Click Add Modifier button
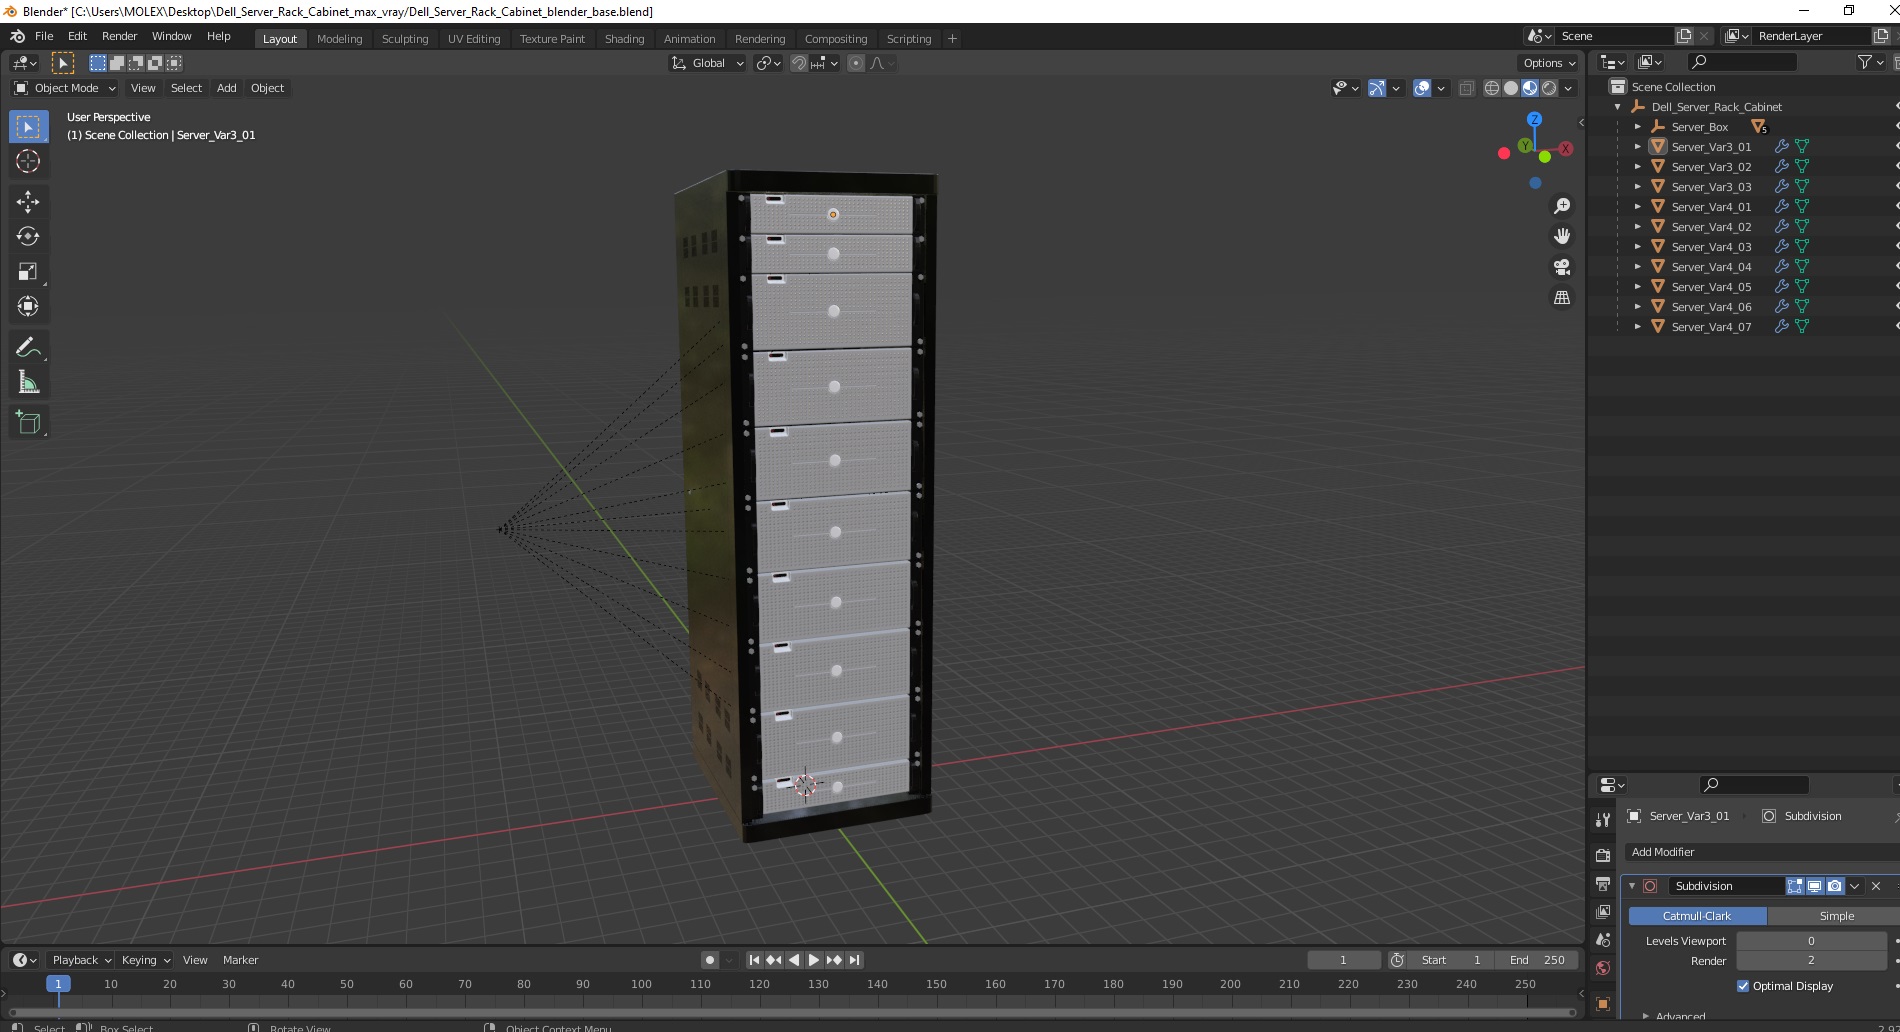The height and width of the screenshot is (1032, 1900). [1760, 852]
